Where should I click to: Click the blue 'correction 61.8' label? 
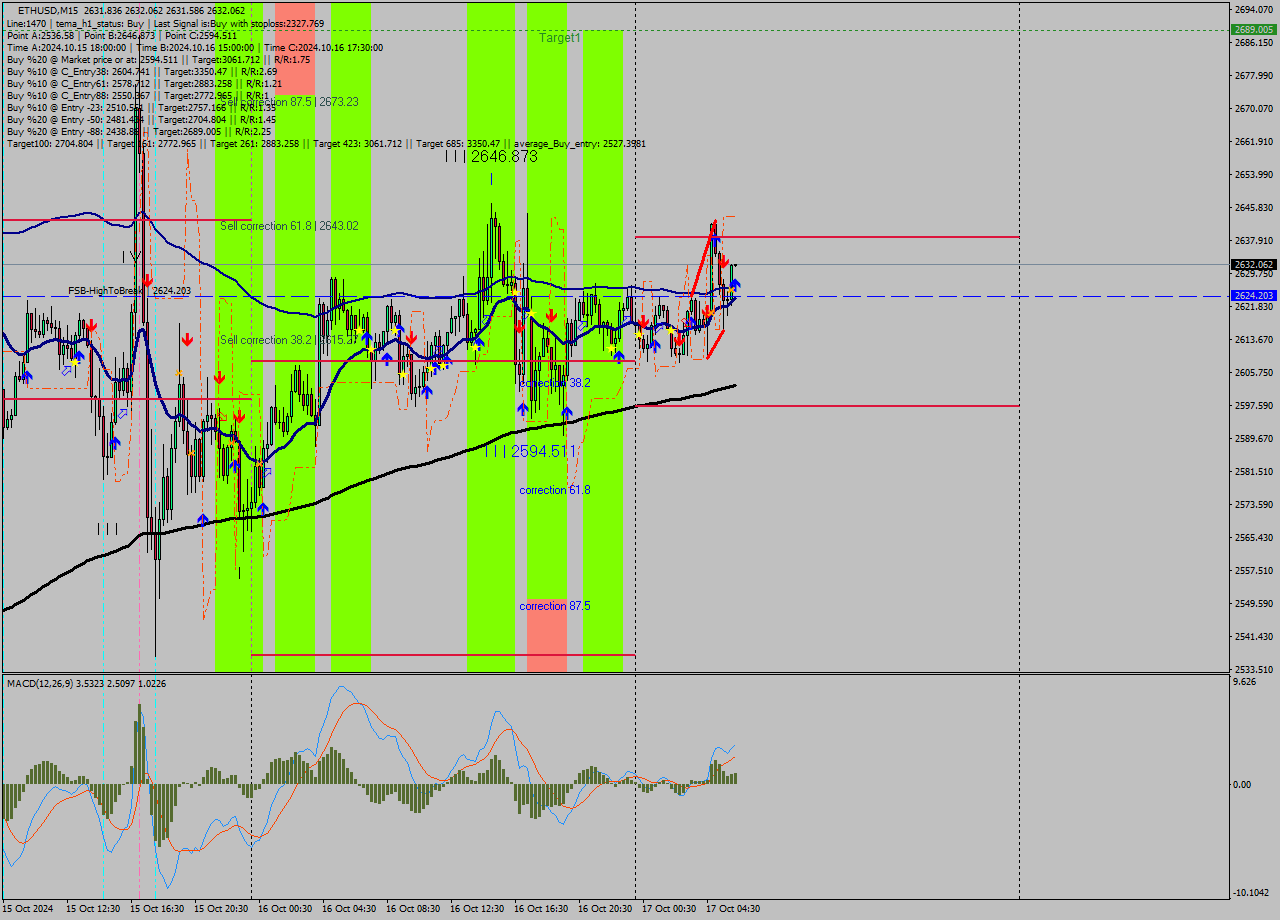pos(555,490)
